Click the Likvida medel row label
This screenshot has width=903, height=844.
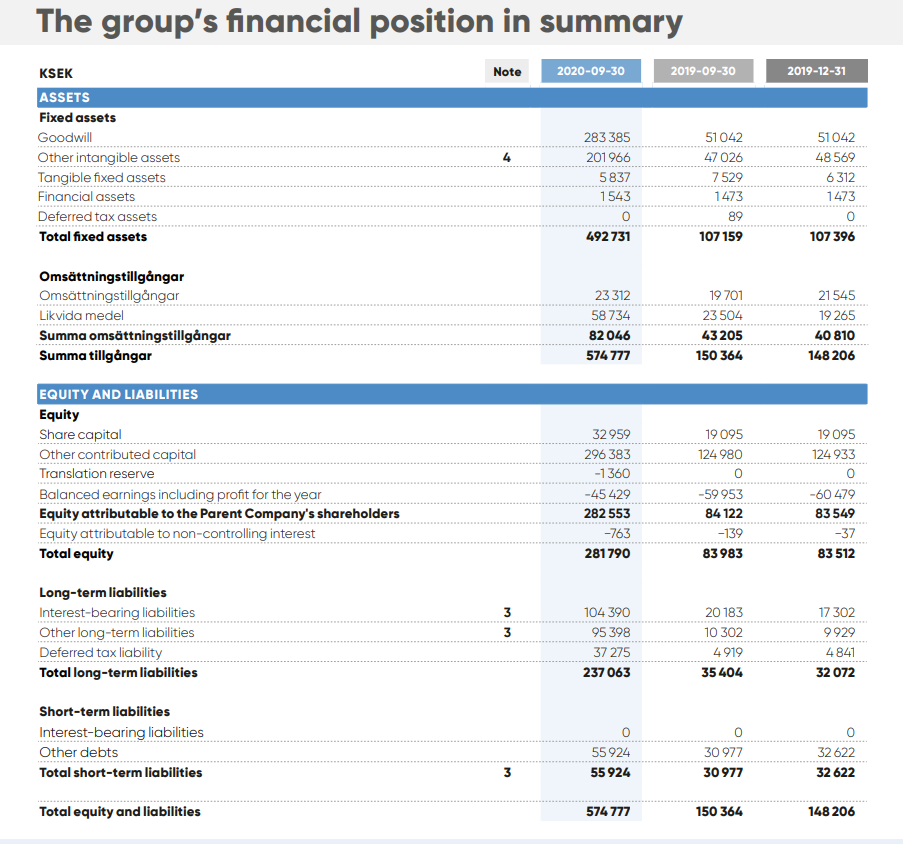coord(81,316)
